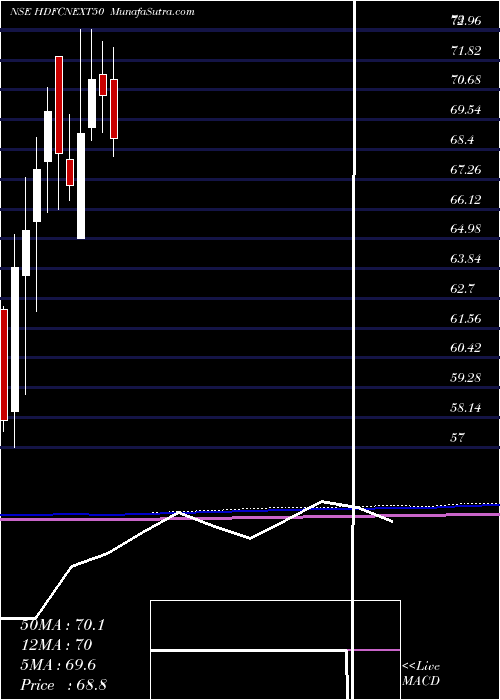Select the 58.14 price axis label
This screenshot has height=700, width=500.
466,408
